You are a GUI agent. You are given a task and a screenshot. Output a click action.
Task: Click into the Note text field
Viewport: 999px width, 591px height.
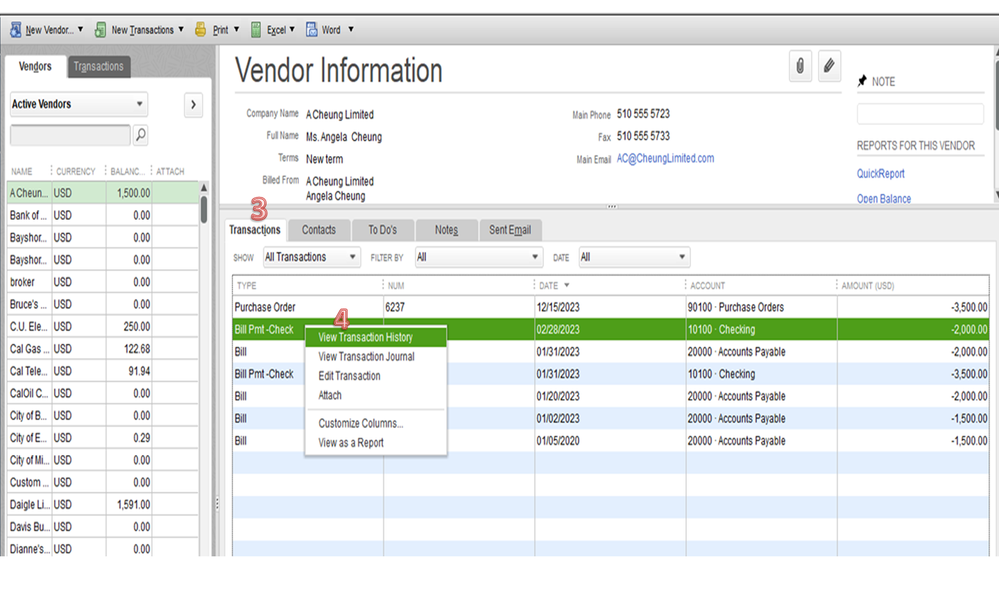click(920, 114)
